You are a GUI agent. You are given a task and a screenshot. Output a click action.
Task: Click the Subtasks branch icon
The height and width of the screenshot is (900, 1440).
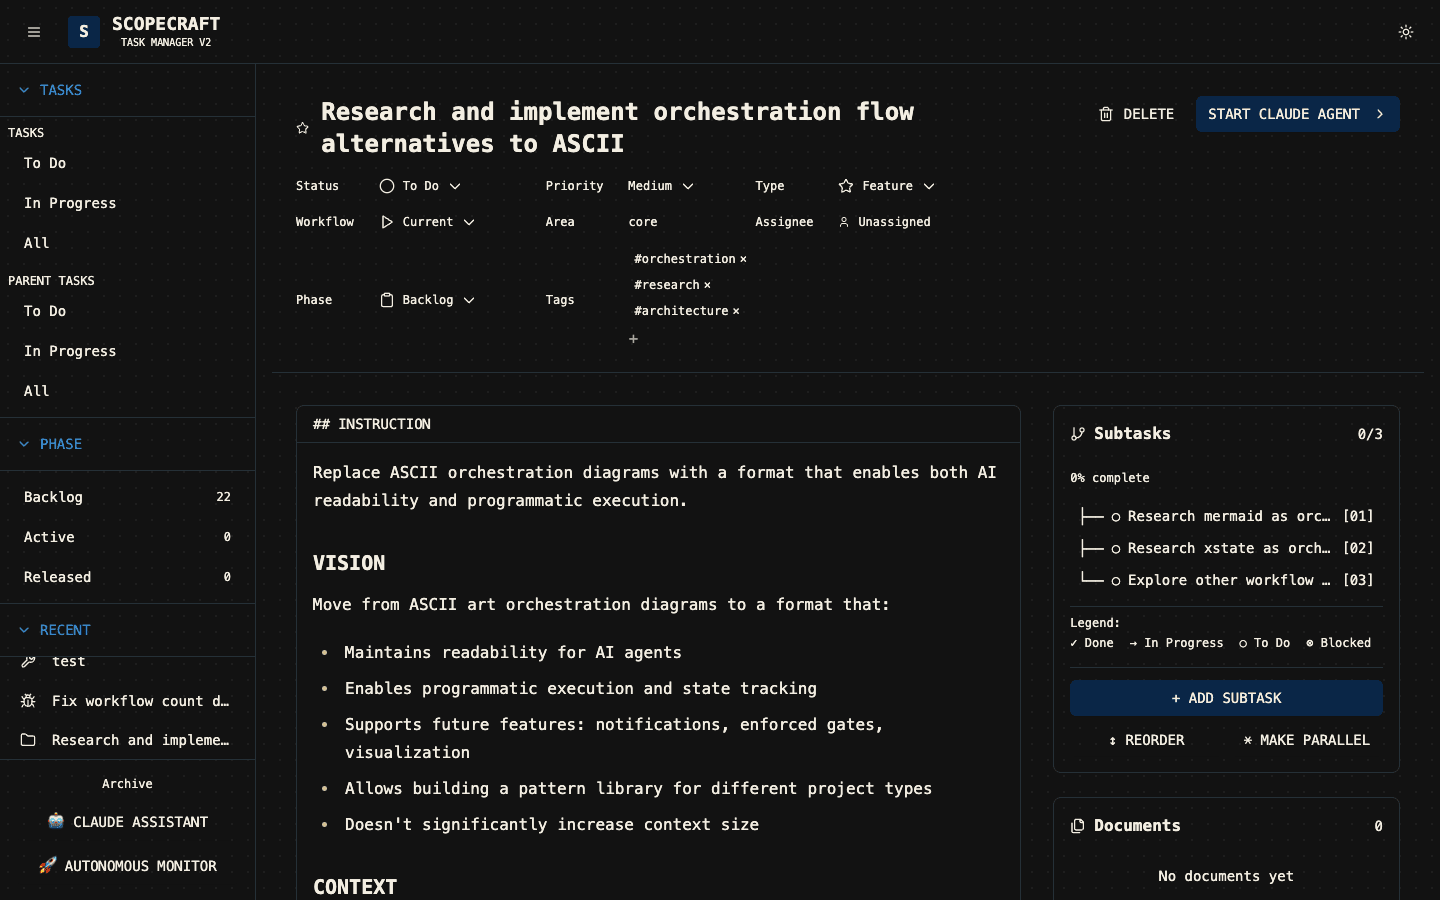click(1077, 434)
